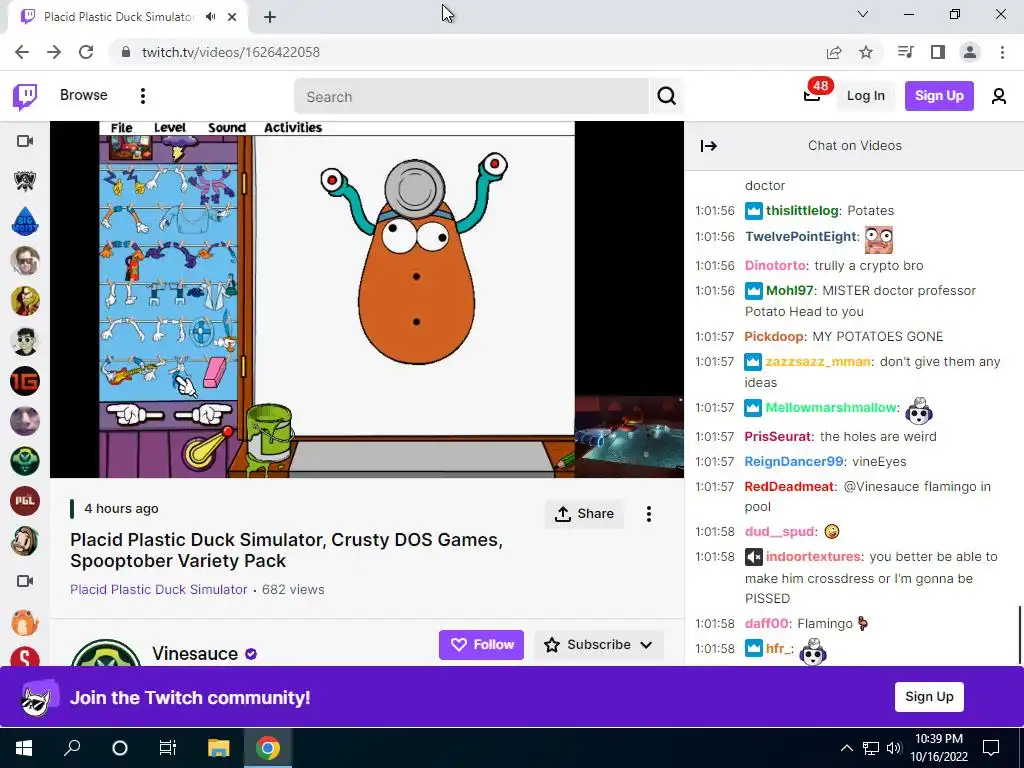The width and height of the screenshot is (1024, 768).
Task: Open the 1G channel avatar in sidebar
Action: [25, 381]
